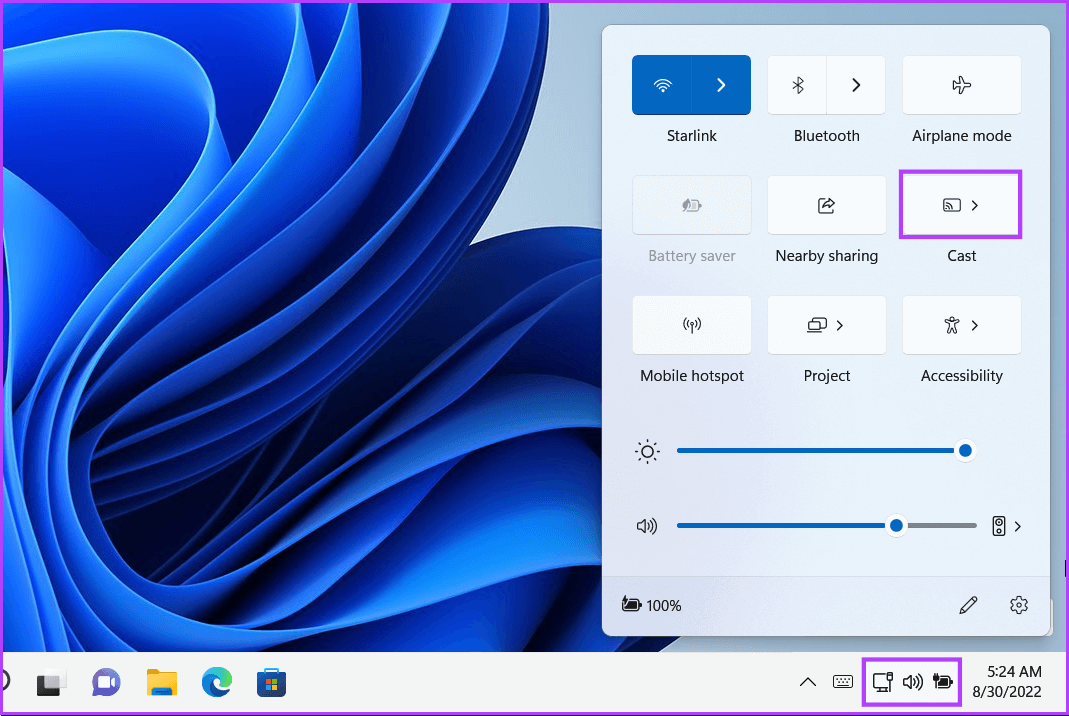The height and width of the screenshot is (716, 1069).
Task: Turn on Nearby sharing
Action: point(826,205)
